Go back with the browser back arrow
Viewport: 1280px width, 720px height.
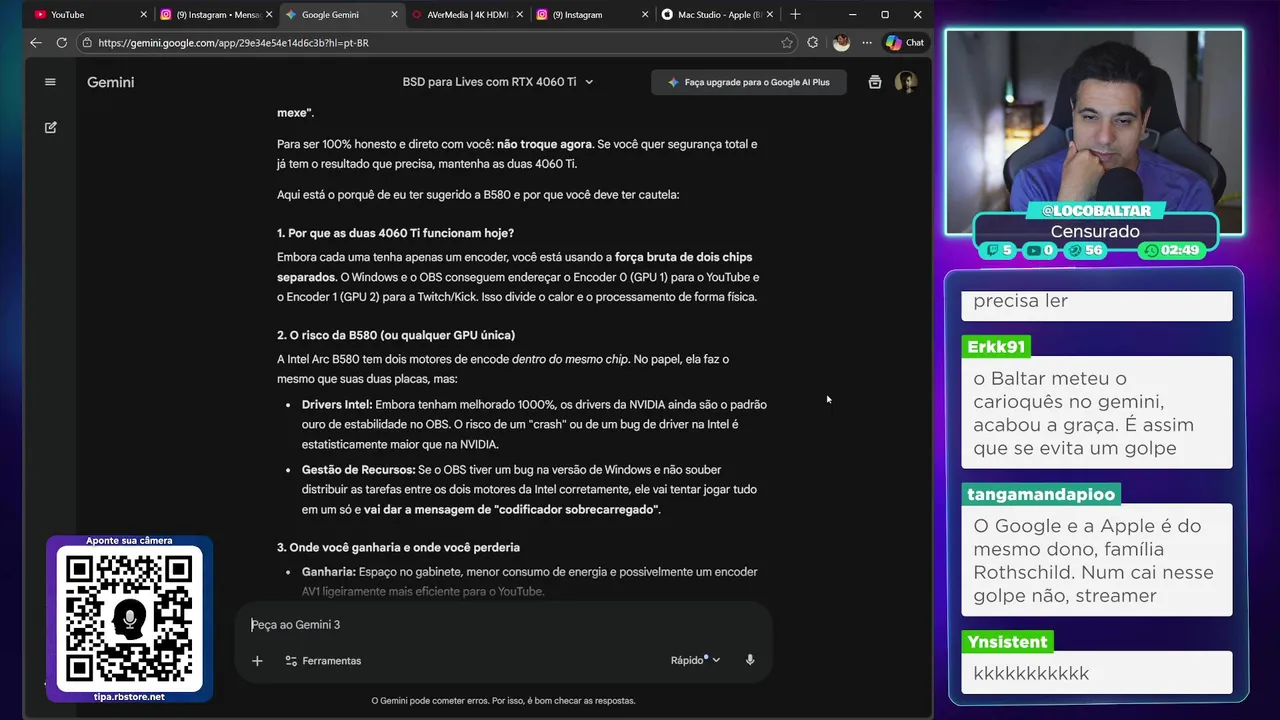point(36,43)
